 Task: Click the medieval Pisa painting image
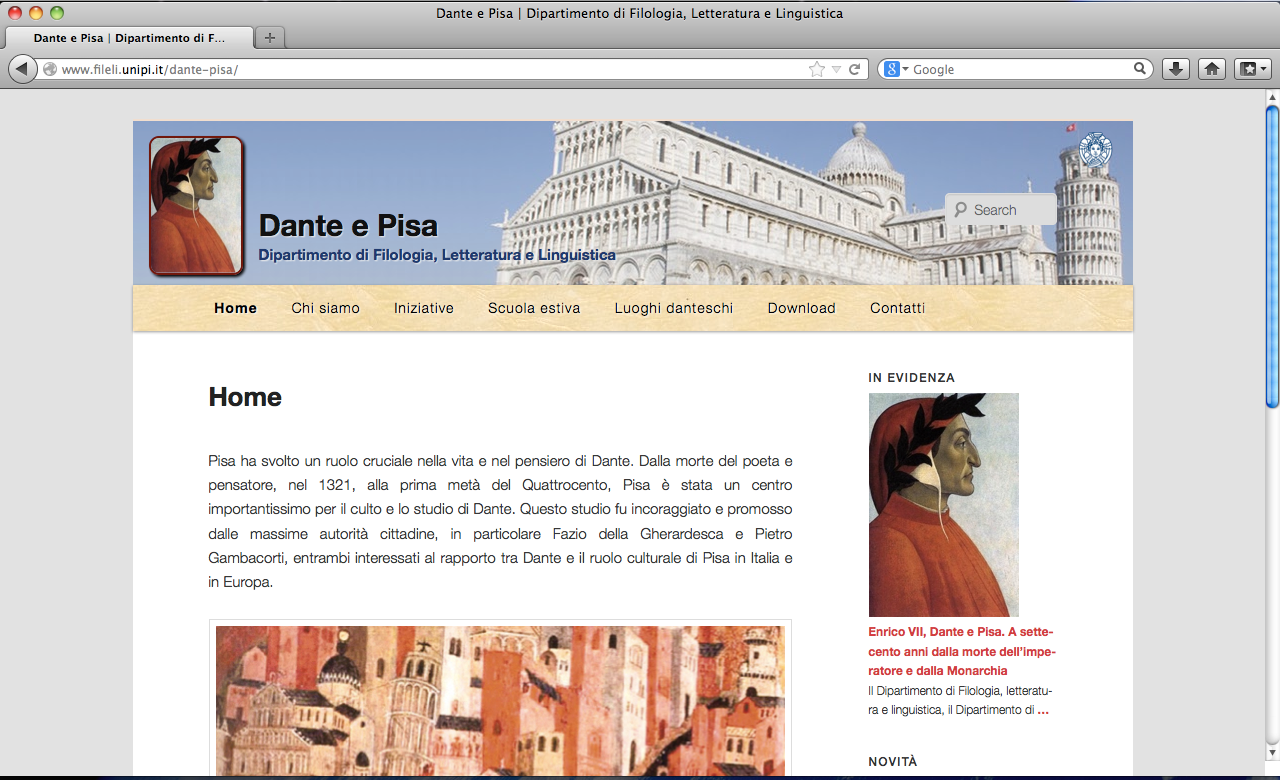coord(500,700)
